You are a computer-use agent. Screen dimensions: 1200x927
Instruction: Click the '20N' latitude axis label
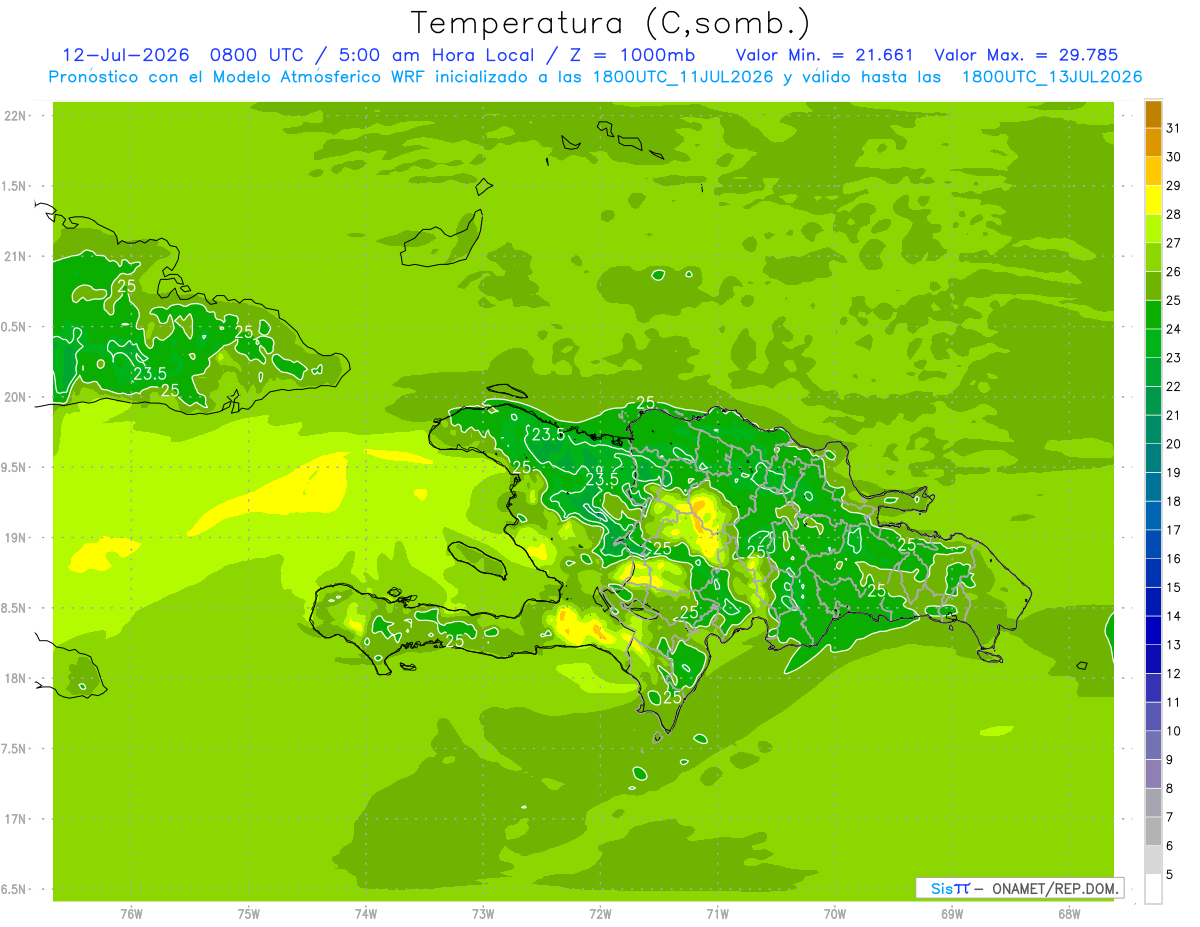click(x=15, y=397)
